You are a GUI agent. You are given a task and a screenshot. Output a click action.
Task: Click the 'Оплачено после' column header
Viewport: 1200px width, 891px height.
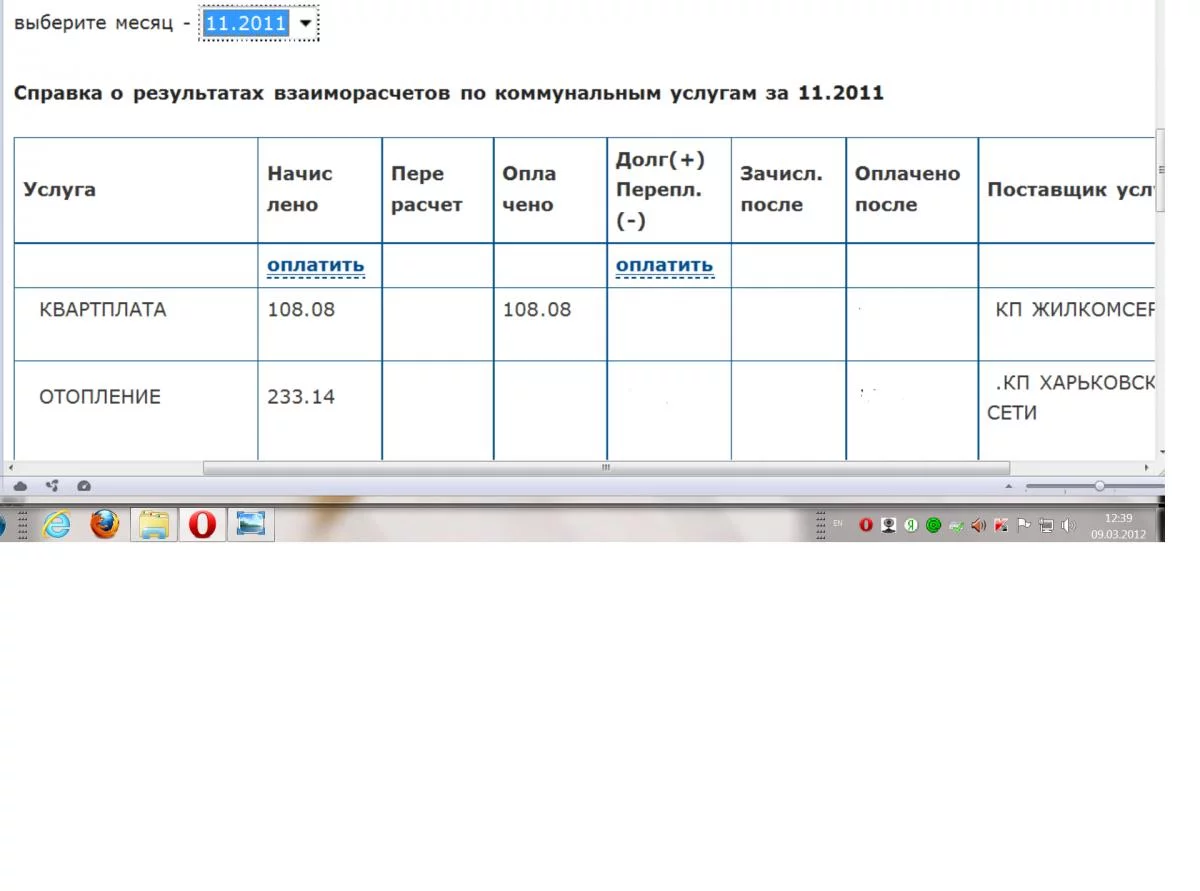tap(912, 190)
